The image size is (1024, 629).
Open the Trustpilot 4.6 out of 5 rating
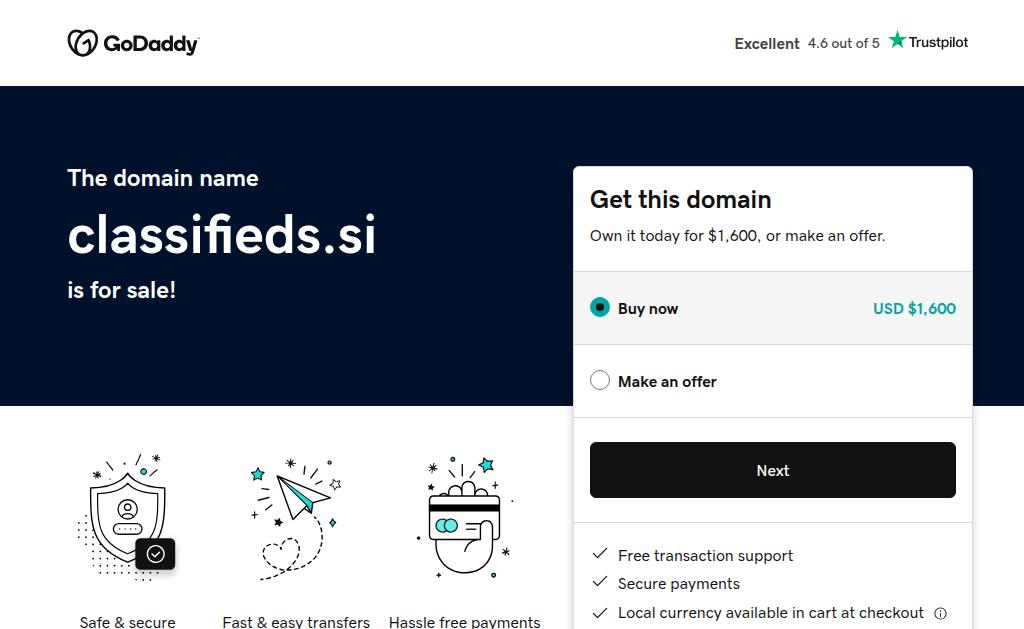point(843,43)
